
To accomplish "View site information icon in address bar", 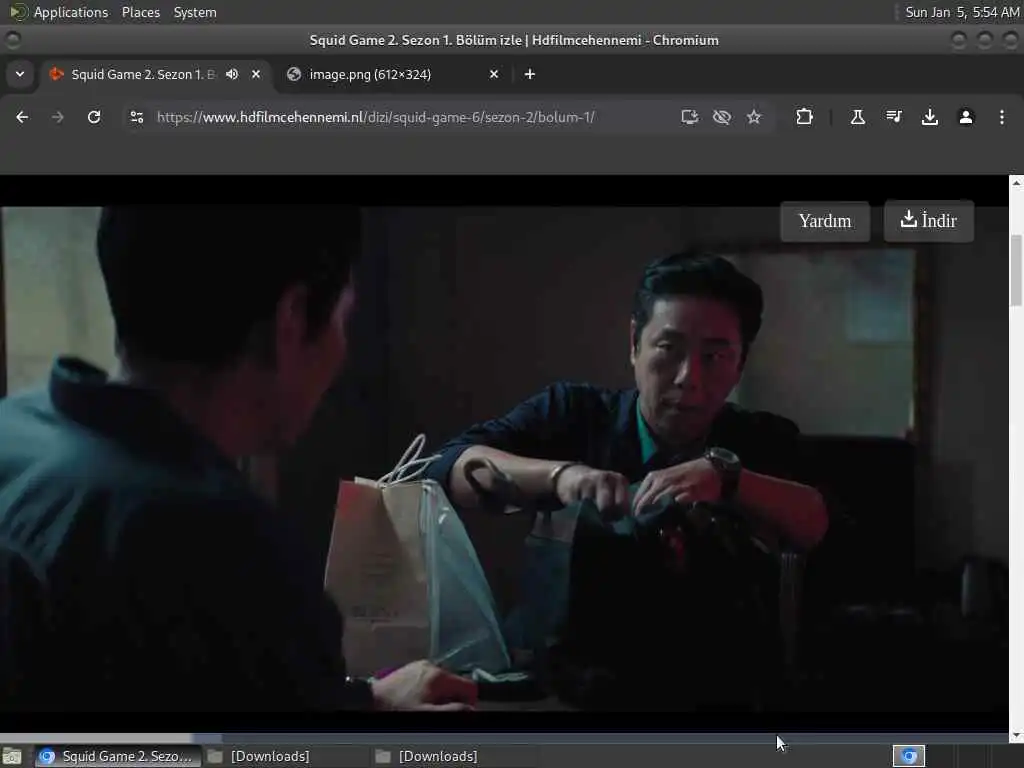I will (x=137, y=117).
